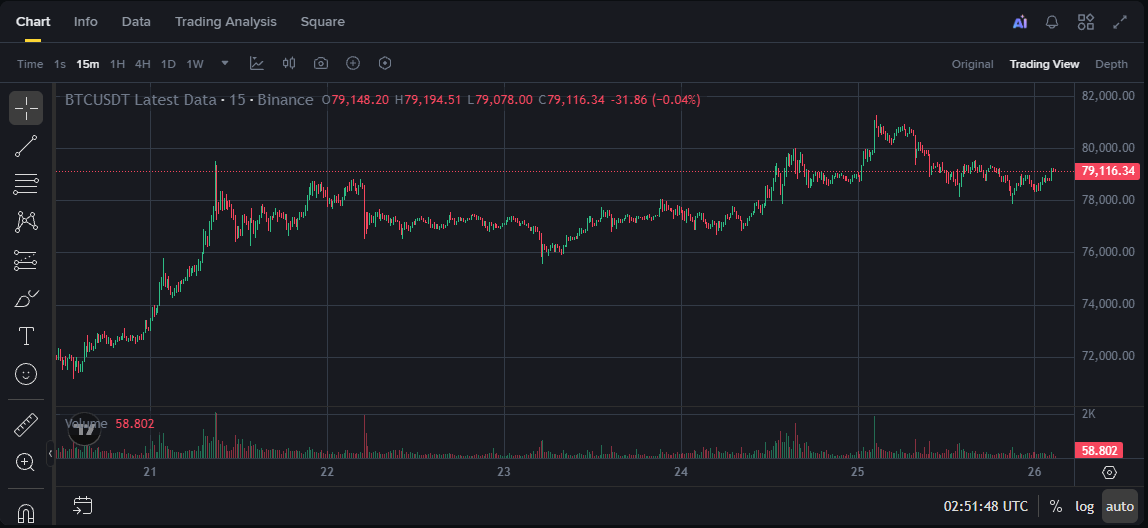The image size is (1148, 528).
Task: Toggle the magnet snap mode
Action: click(26, 512)
